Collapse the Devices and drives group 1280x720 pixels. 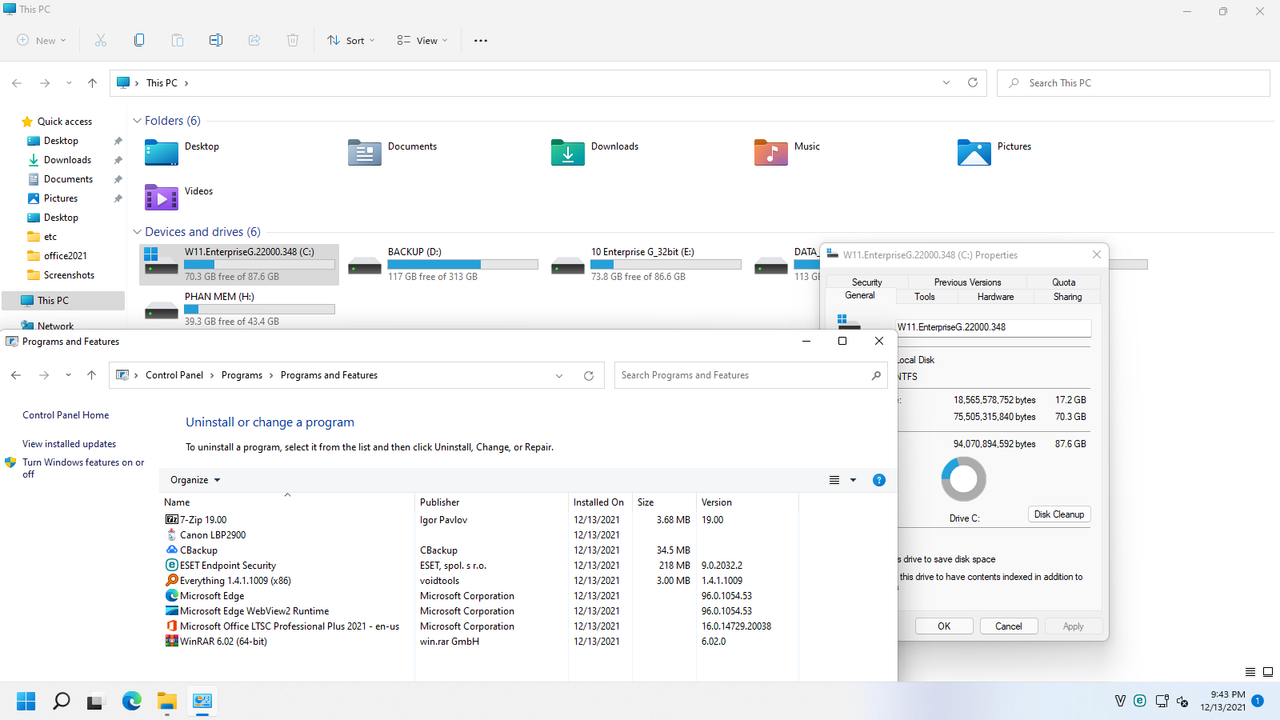point(137,232)
